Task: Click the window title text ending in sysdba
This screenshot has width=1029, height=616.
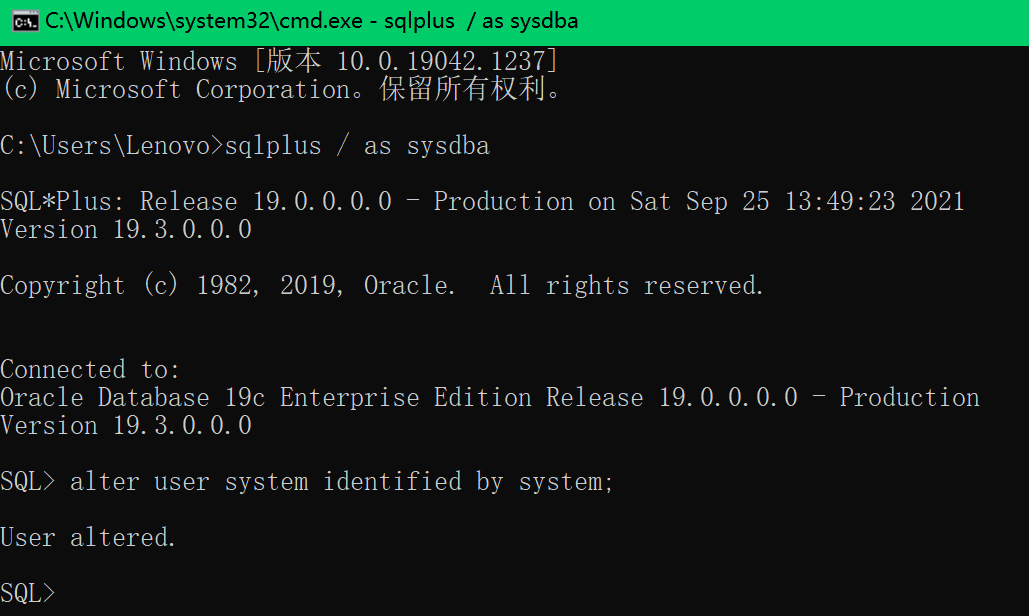Action: tap(311, 21)
